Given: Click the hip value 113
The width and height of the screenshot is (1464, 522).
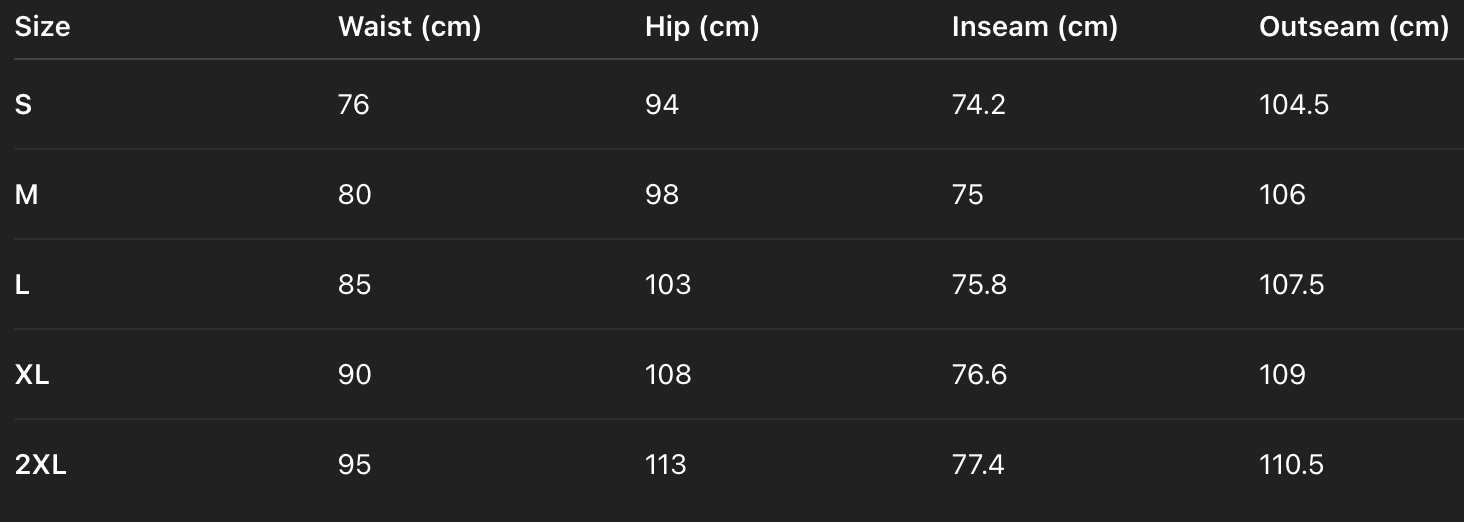Looking at the screenshot, I should click(666, 464).
